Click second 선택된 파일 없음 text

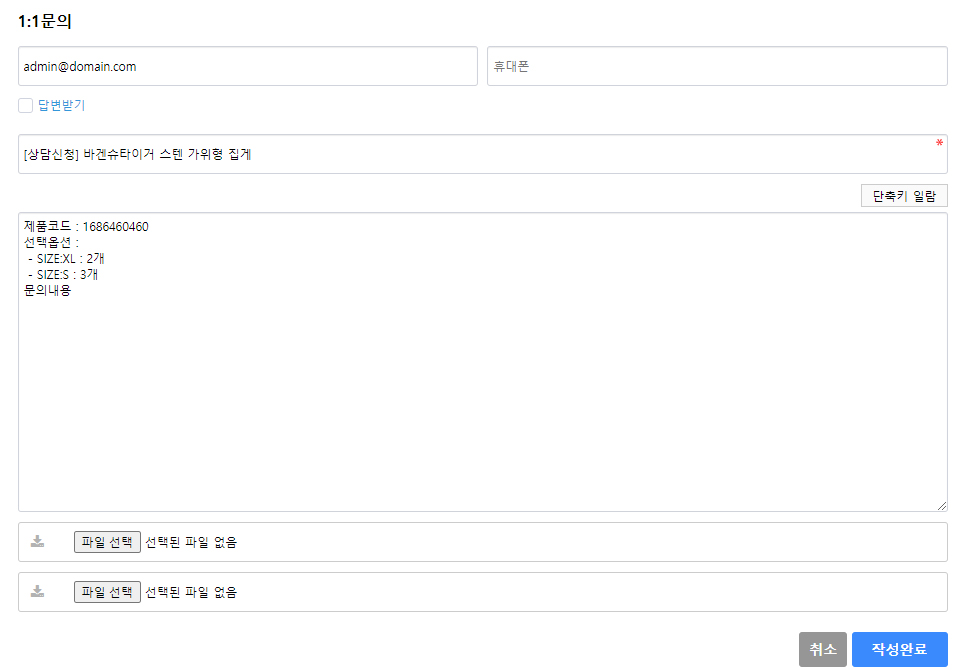pos(191,592)
